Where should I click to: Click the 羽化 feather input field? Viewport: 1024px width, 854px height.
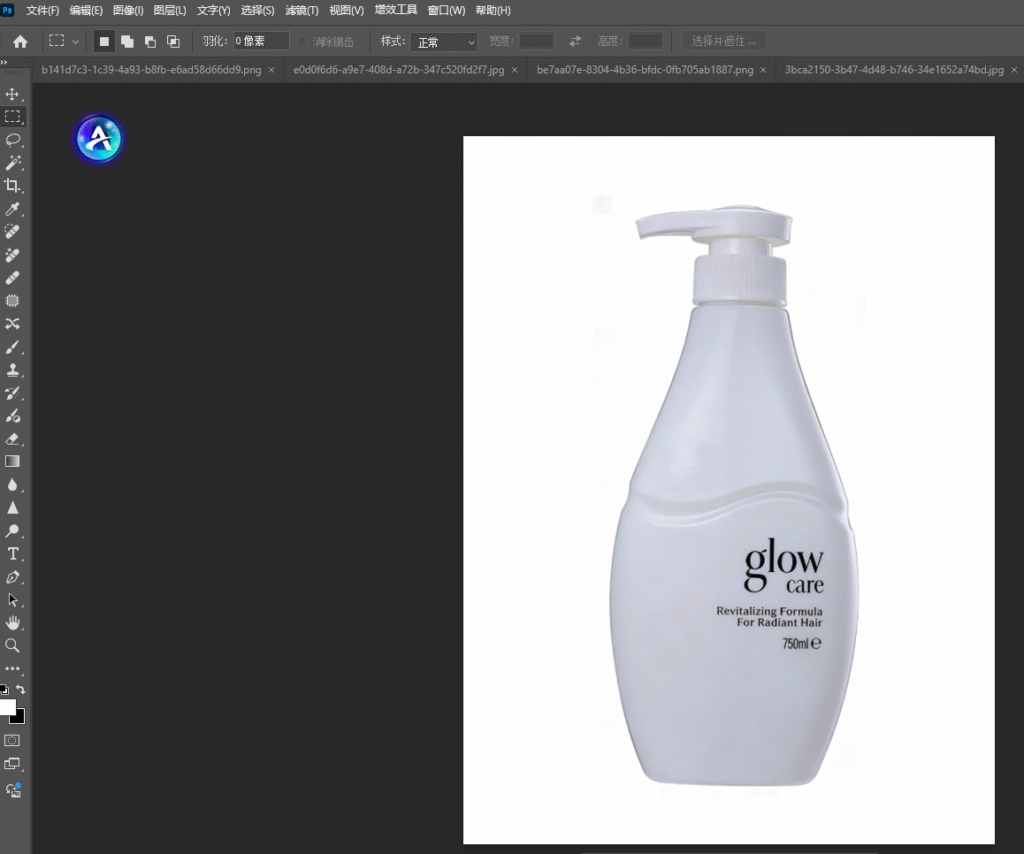[x=261, y=41]
